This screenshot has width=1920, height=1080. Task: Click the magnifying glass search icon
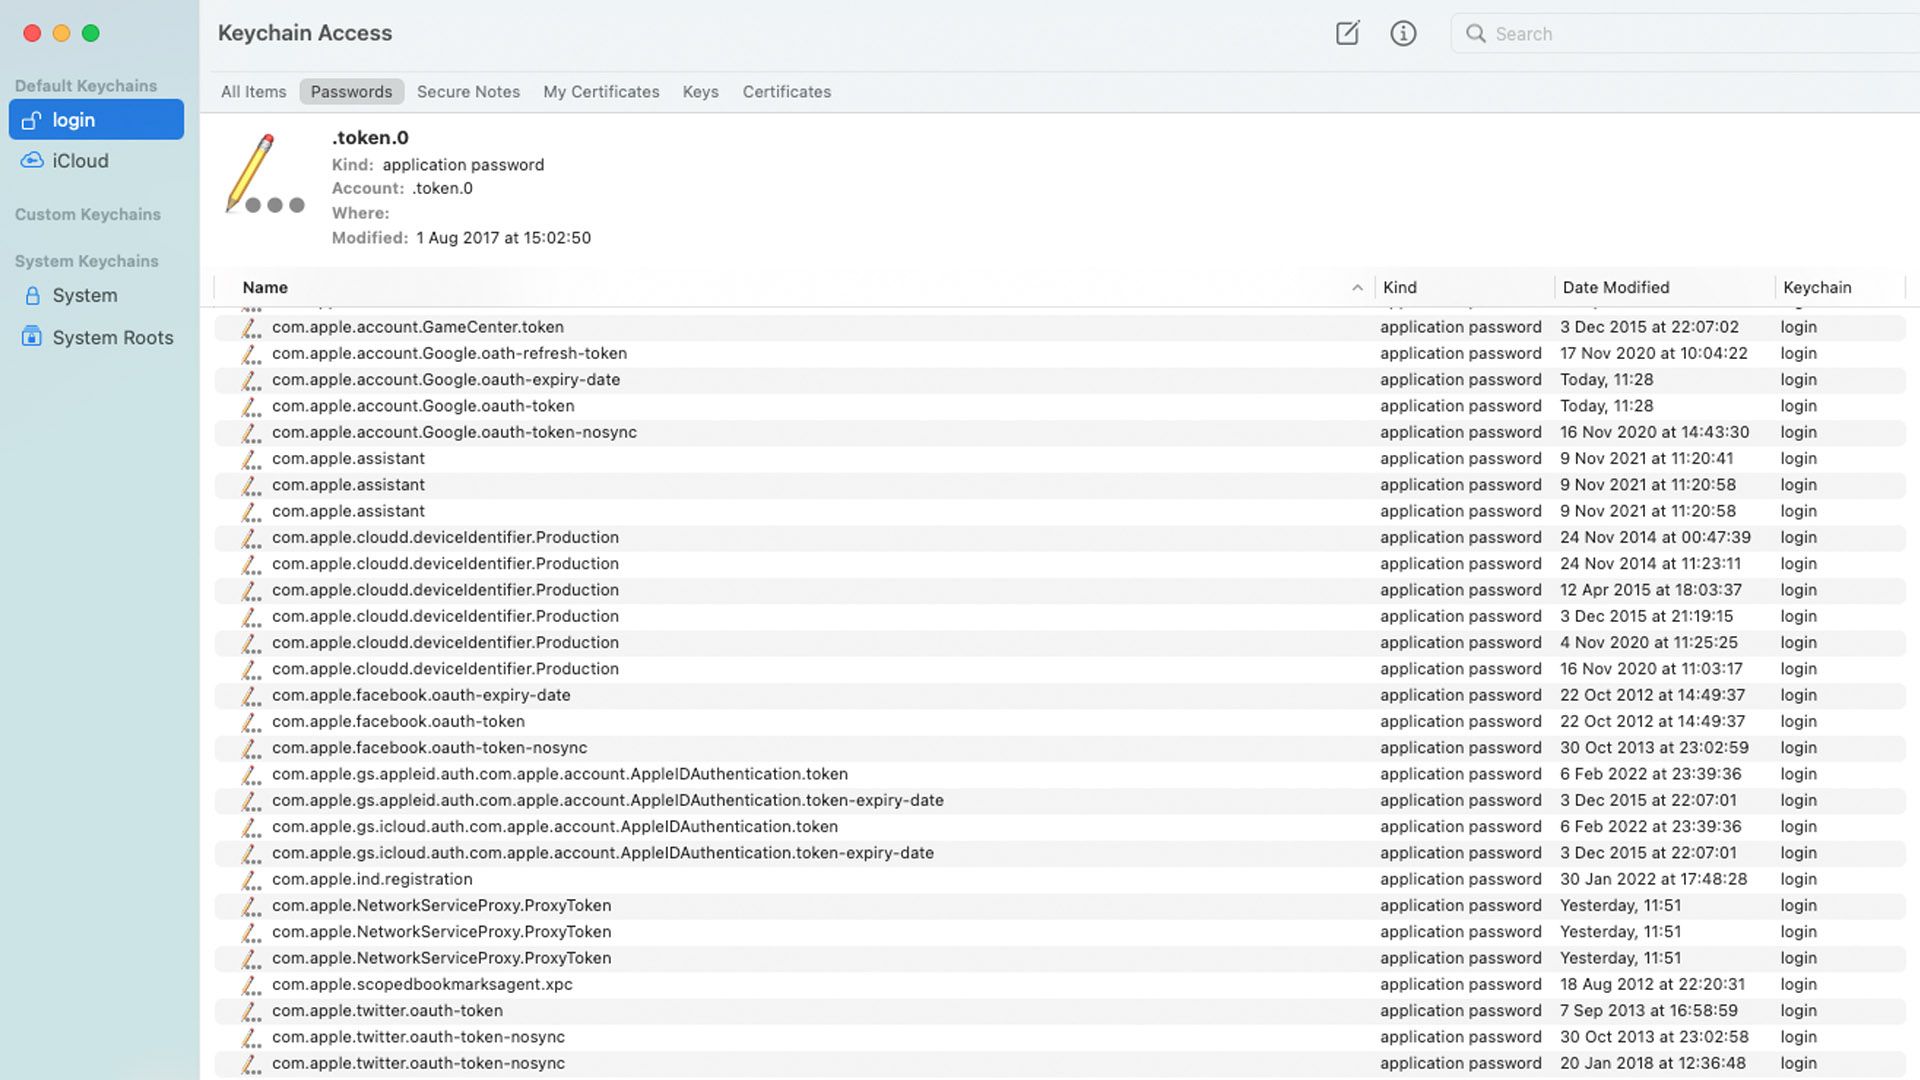[x=1475, y=33]
